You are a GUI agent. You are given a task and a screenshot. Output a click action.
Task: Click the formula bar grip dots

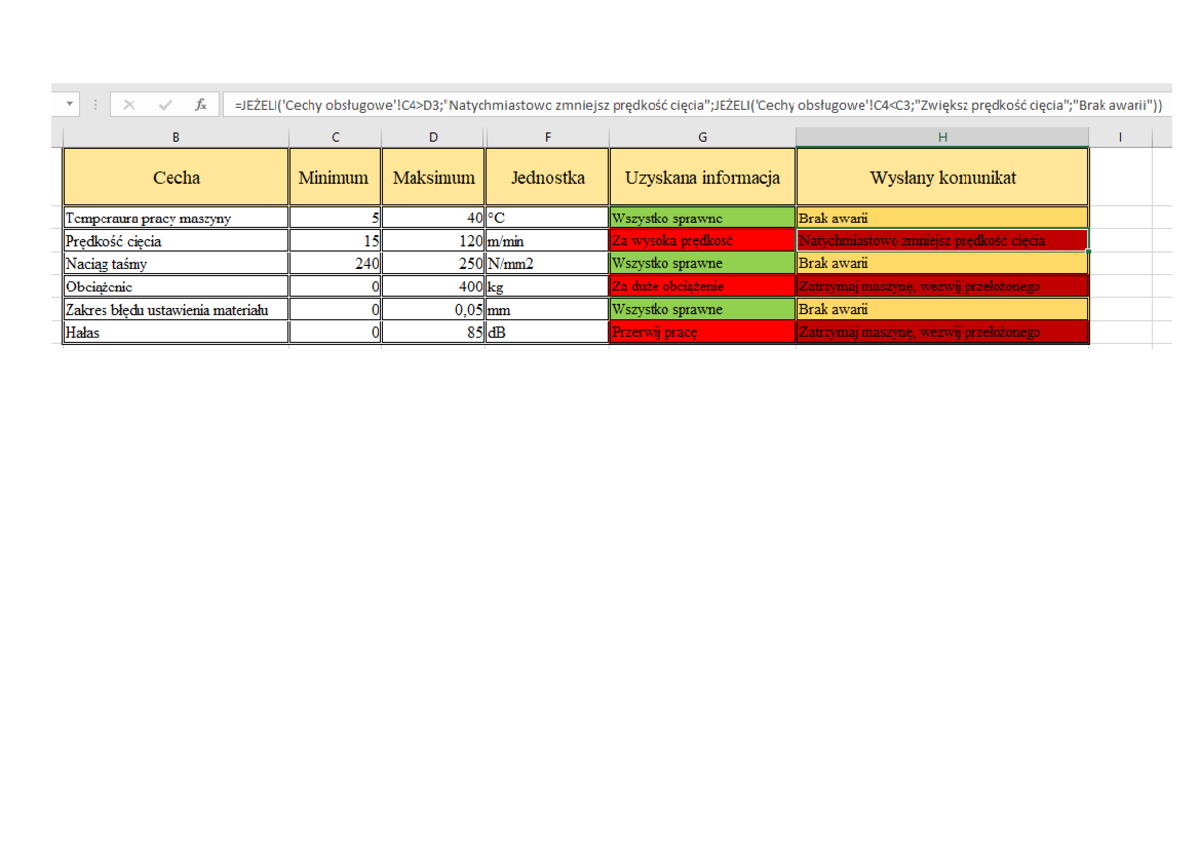pyautogui.click(x=95, y=104)
